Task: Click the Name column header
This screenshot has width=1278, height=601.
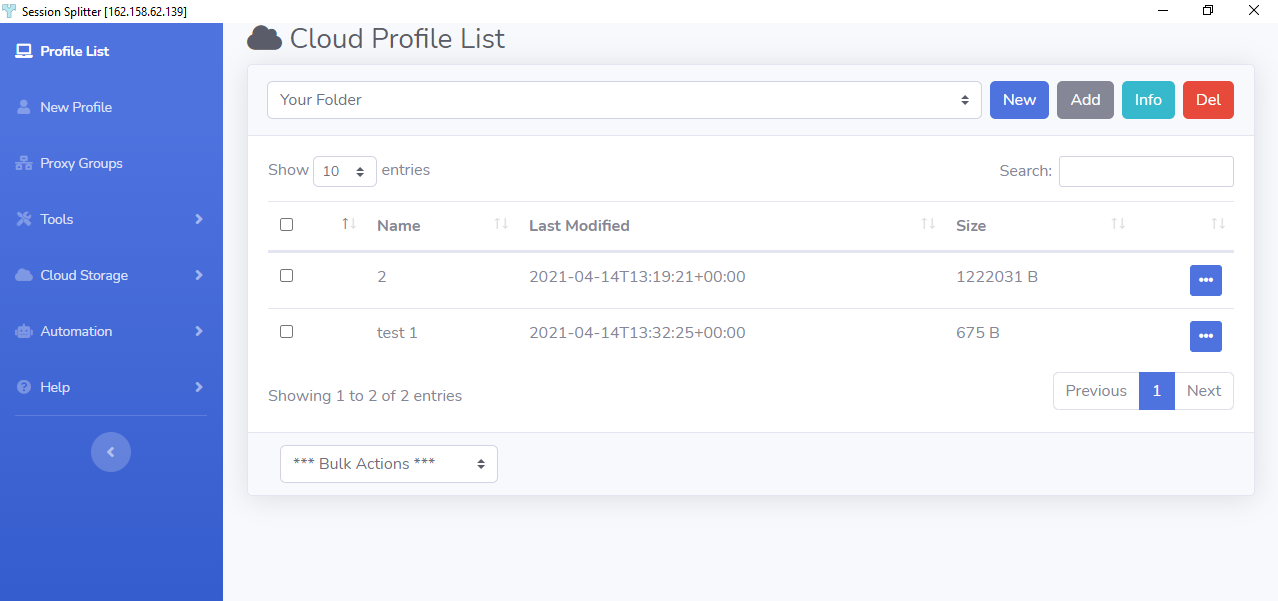Action: coord(398,226)
